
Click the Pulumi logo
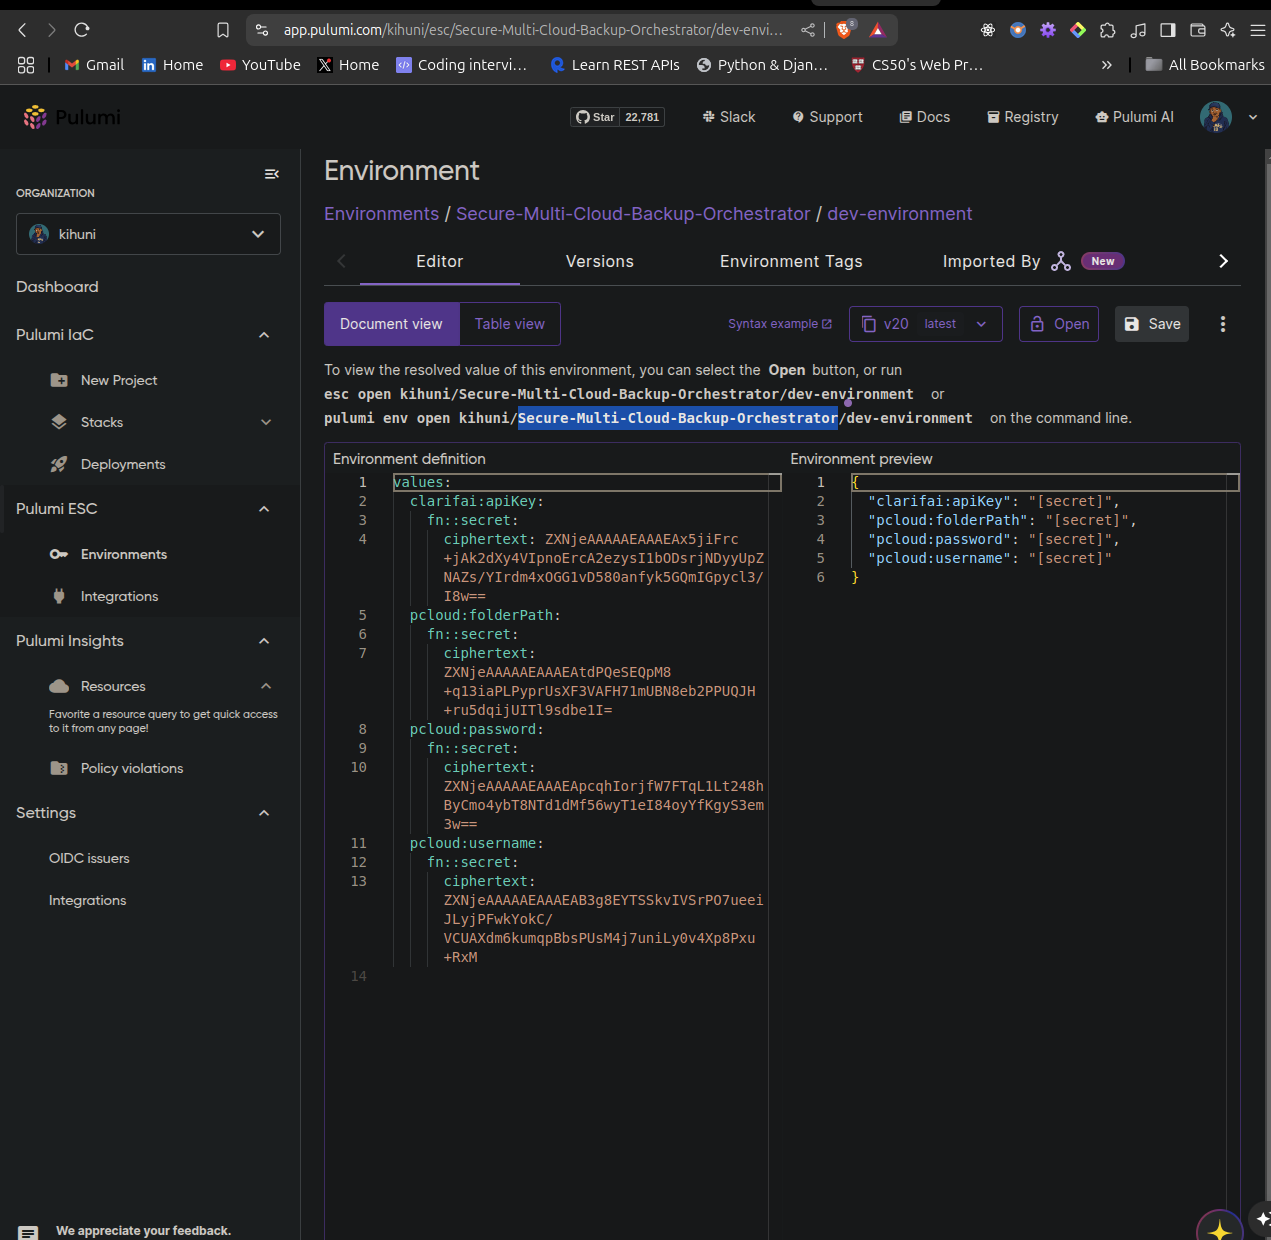click(72, 117)
